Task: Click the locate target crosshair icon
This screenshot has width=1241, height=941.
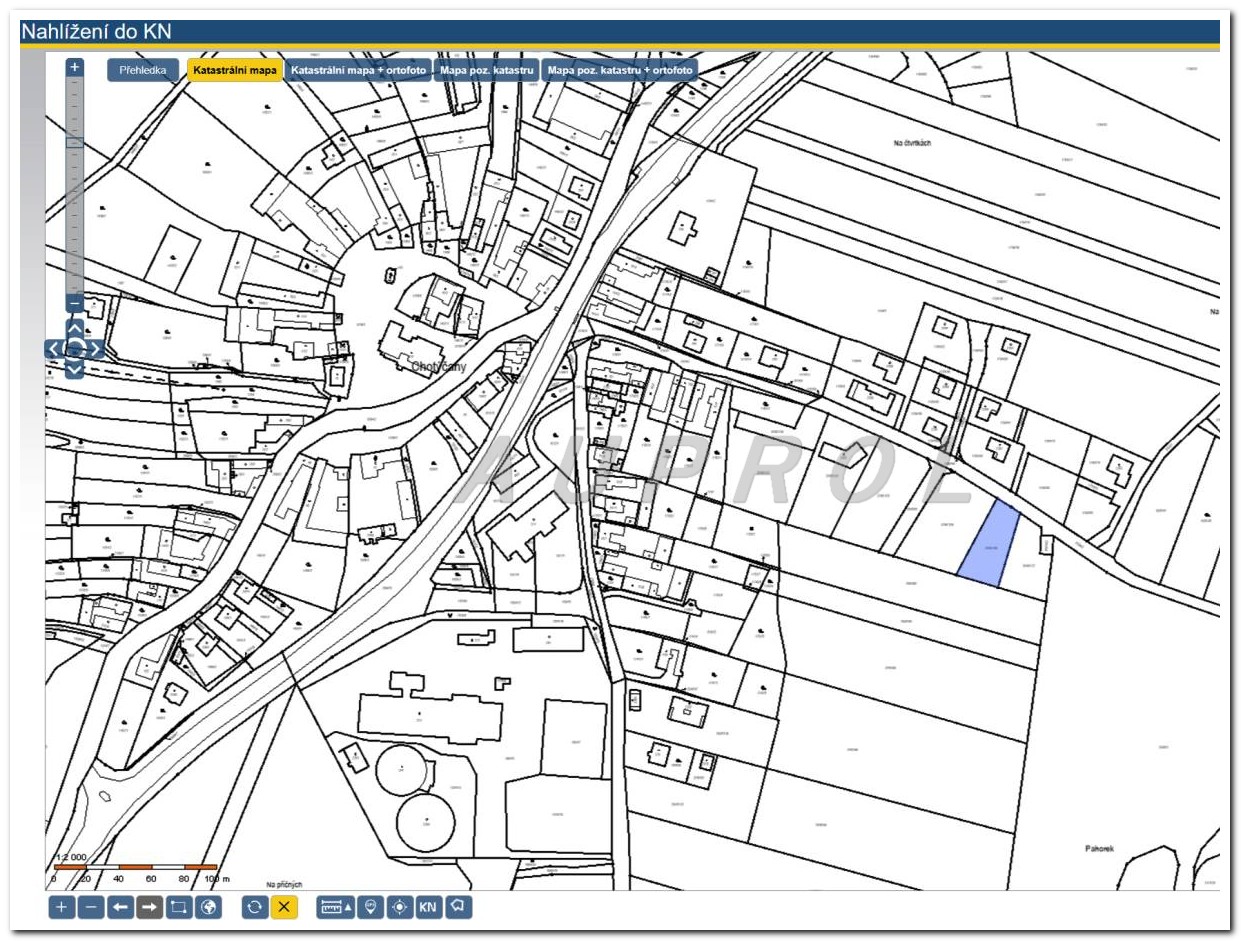Action: [x=400, y=907]
